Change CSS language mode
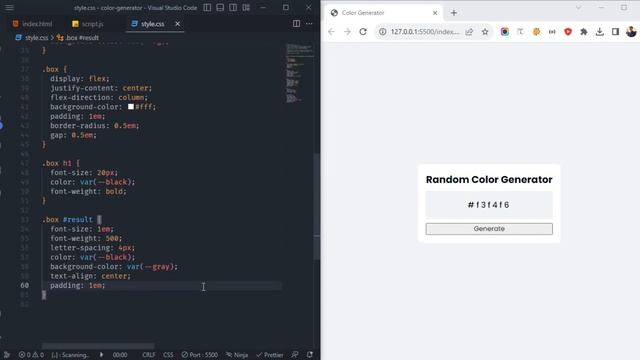Screen dimensions: 640x360 coord(168,355)
